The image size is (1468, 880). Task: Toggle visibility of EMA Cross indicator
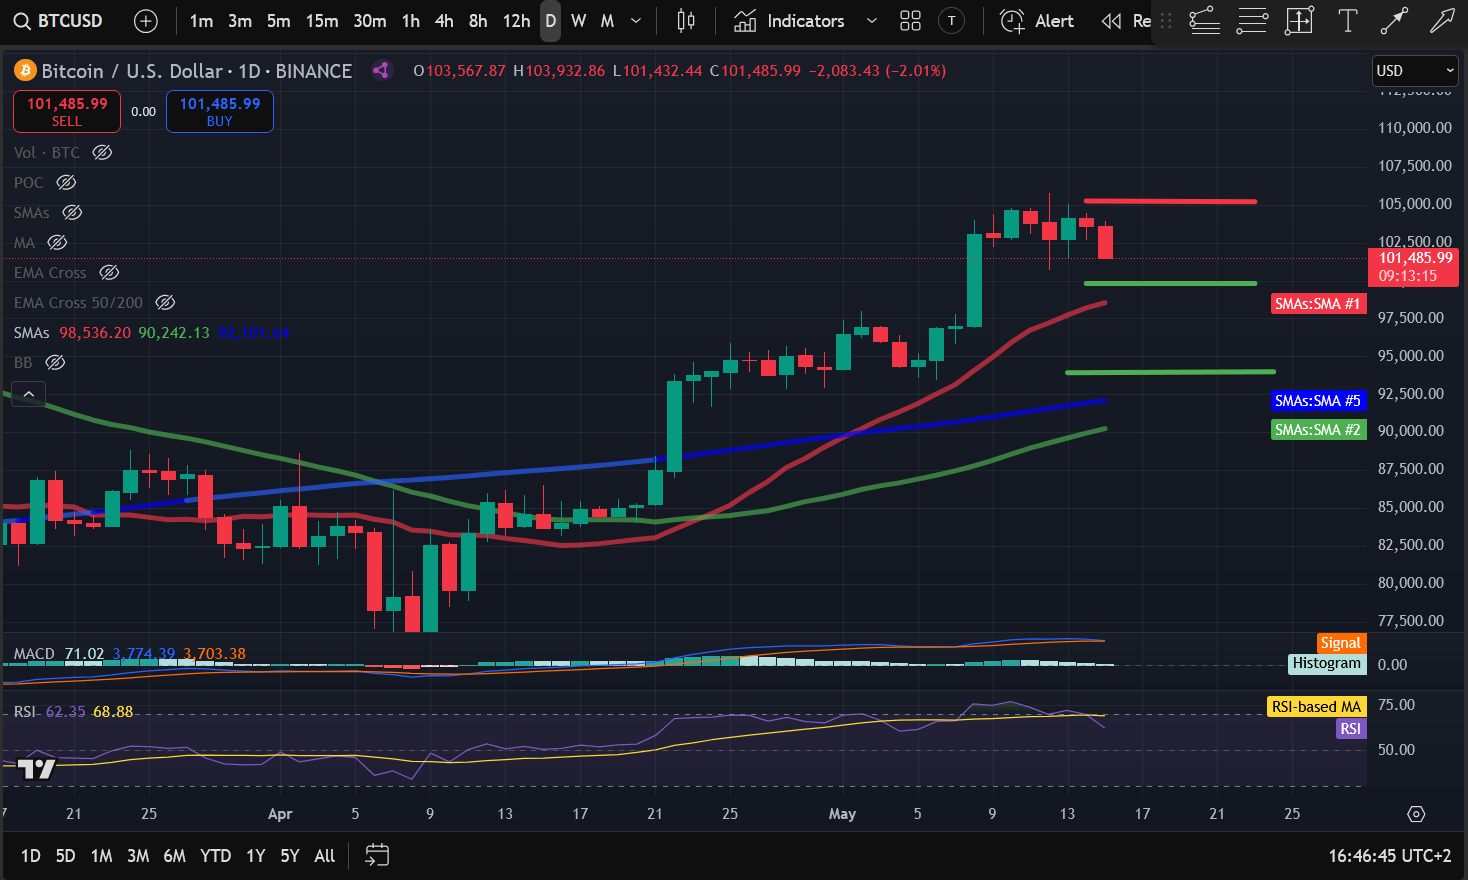(x=109, y=272)
